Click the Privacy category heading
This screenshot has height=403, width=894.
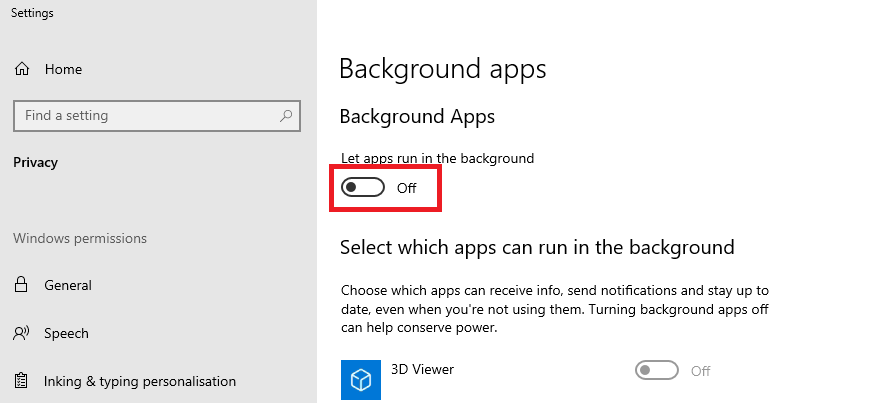[36, 163]
